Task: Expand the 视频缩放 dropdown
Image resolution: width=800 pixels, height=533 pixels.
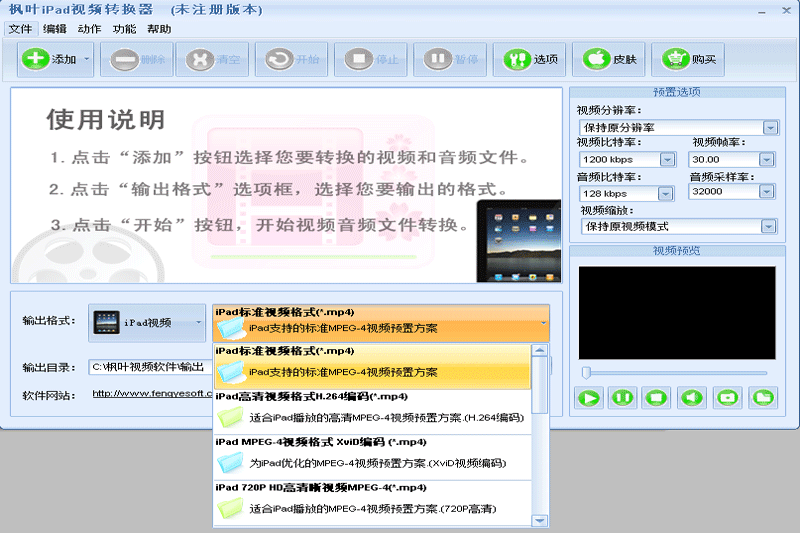Action: pos(768,226)
